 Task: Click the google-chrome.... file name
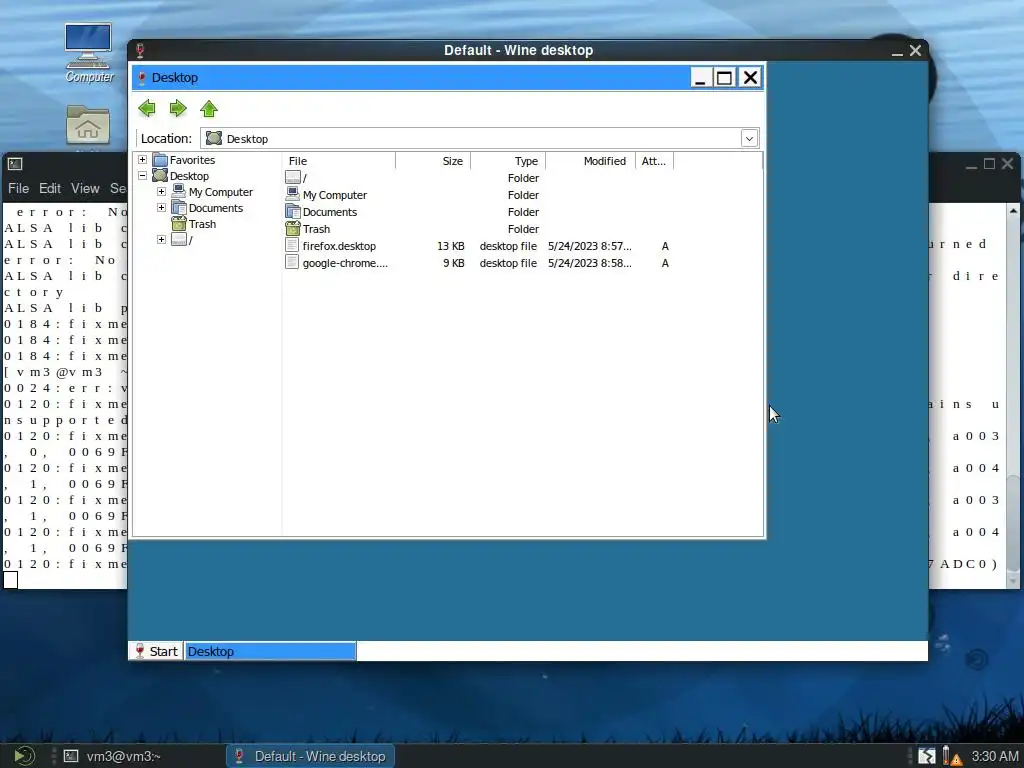coord(345,263)
